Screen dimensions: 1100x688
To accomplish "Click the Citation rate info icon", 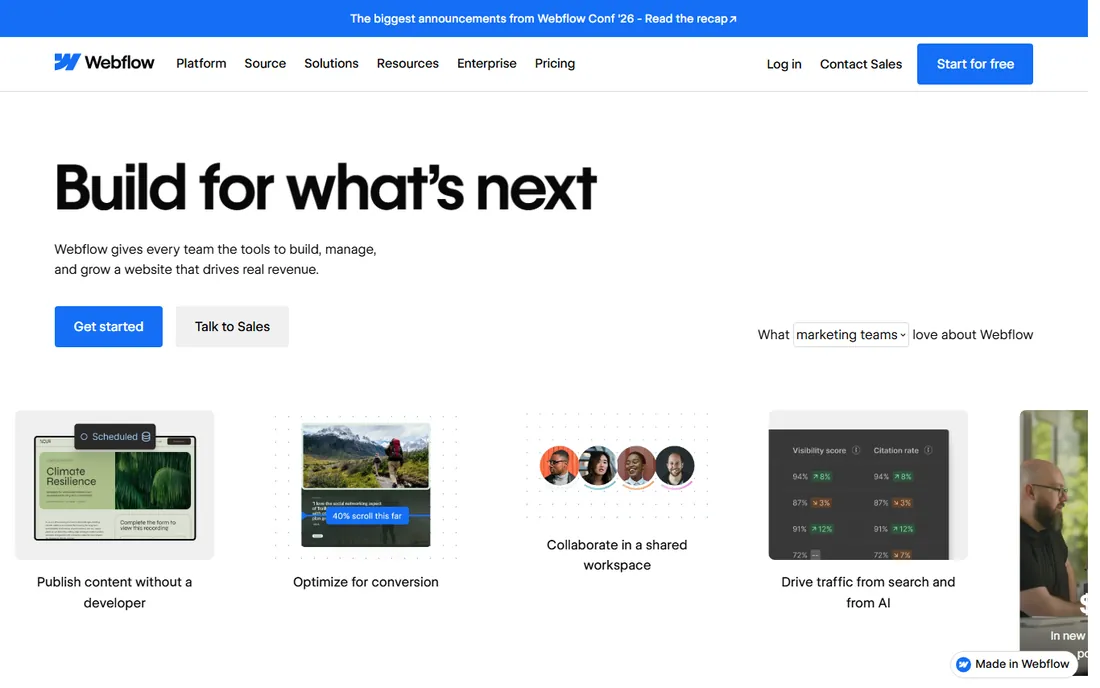I will (928, 450).
